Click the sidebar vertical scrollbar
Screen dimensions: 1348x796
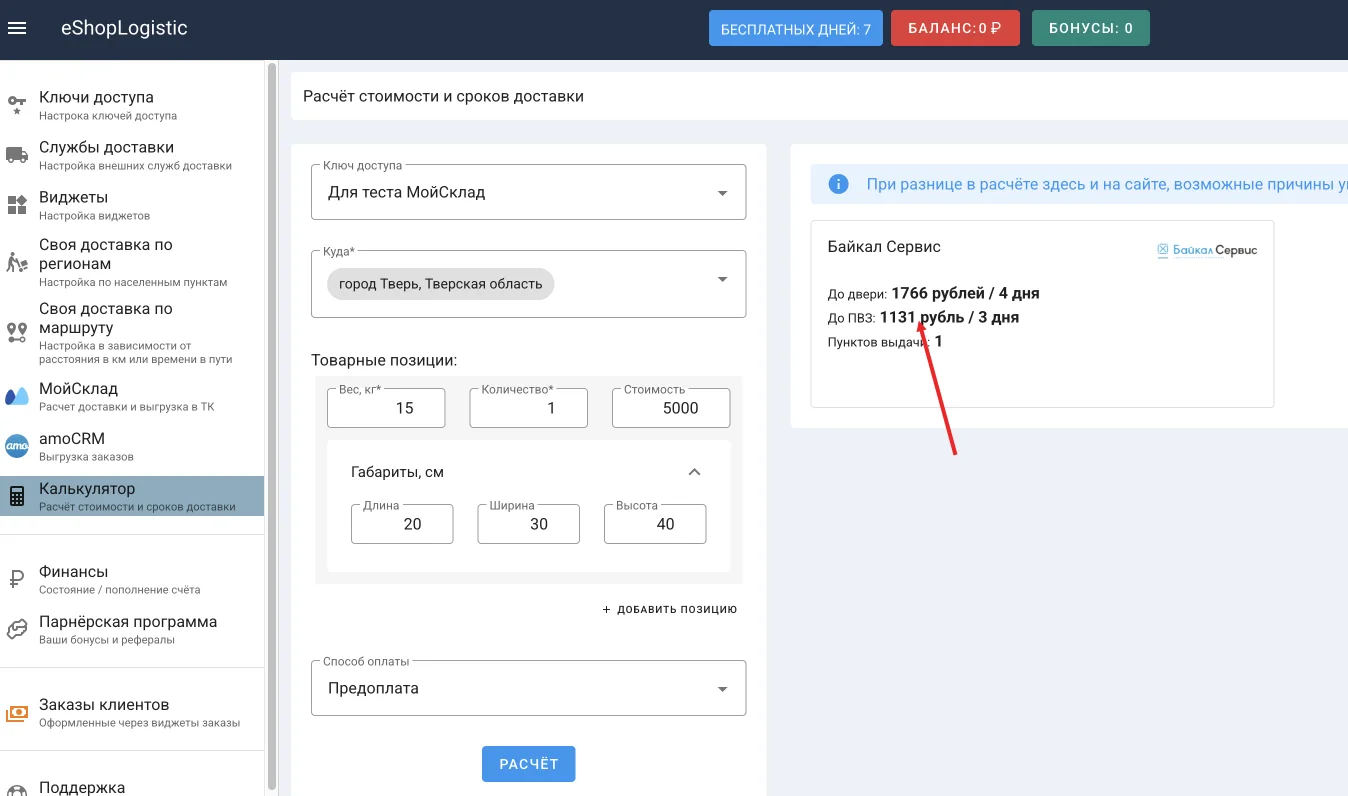(272, 425)
